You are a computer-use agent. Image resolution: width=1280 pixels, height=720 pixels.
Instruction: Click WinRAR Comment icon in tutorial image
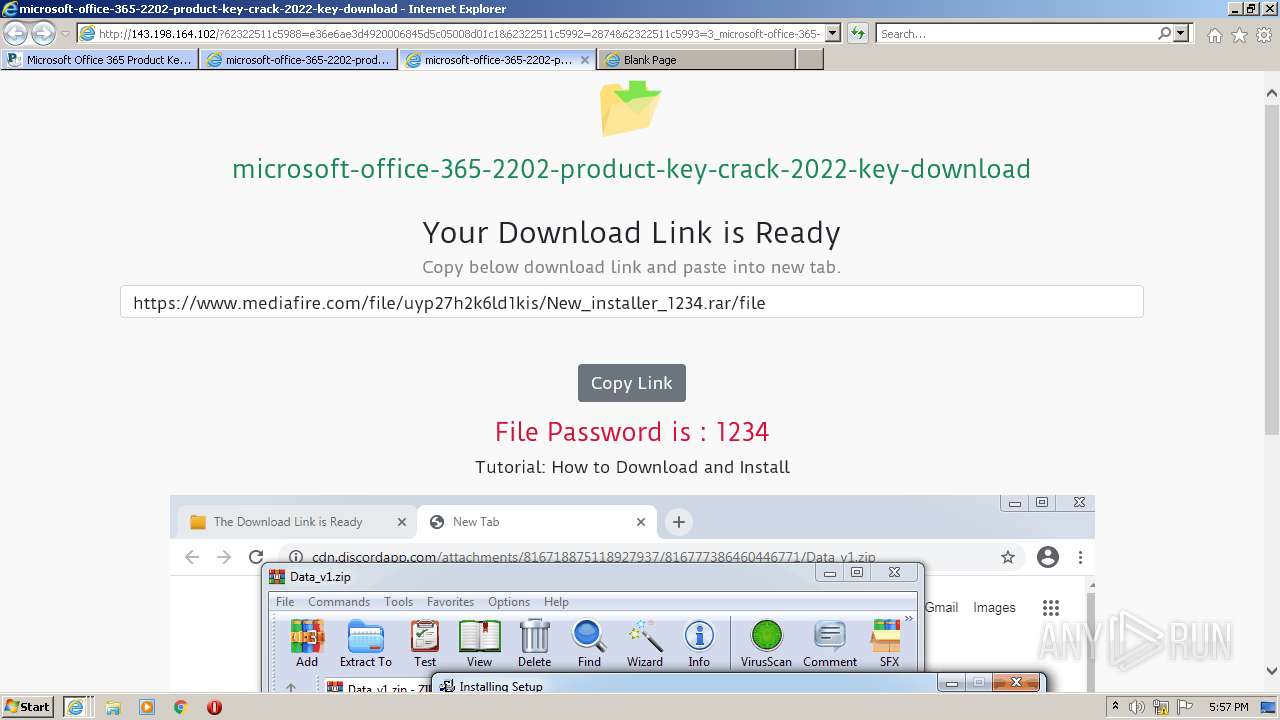click(830, 644)
